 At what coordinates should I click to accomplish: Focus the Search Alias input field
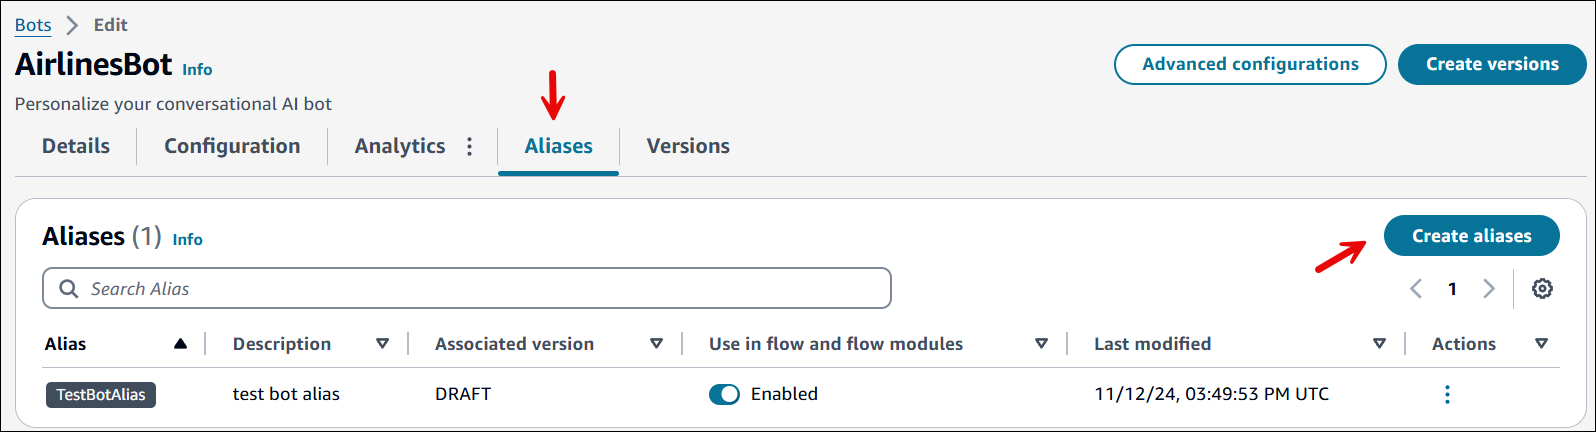[x=480, y=289]
